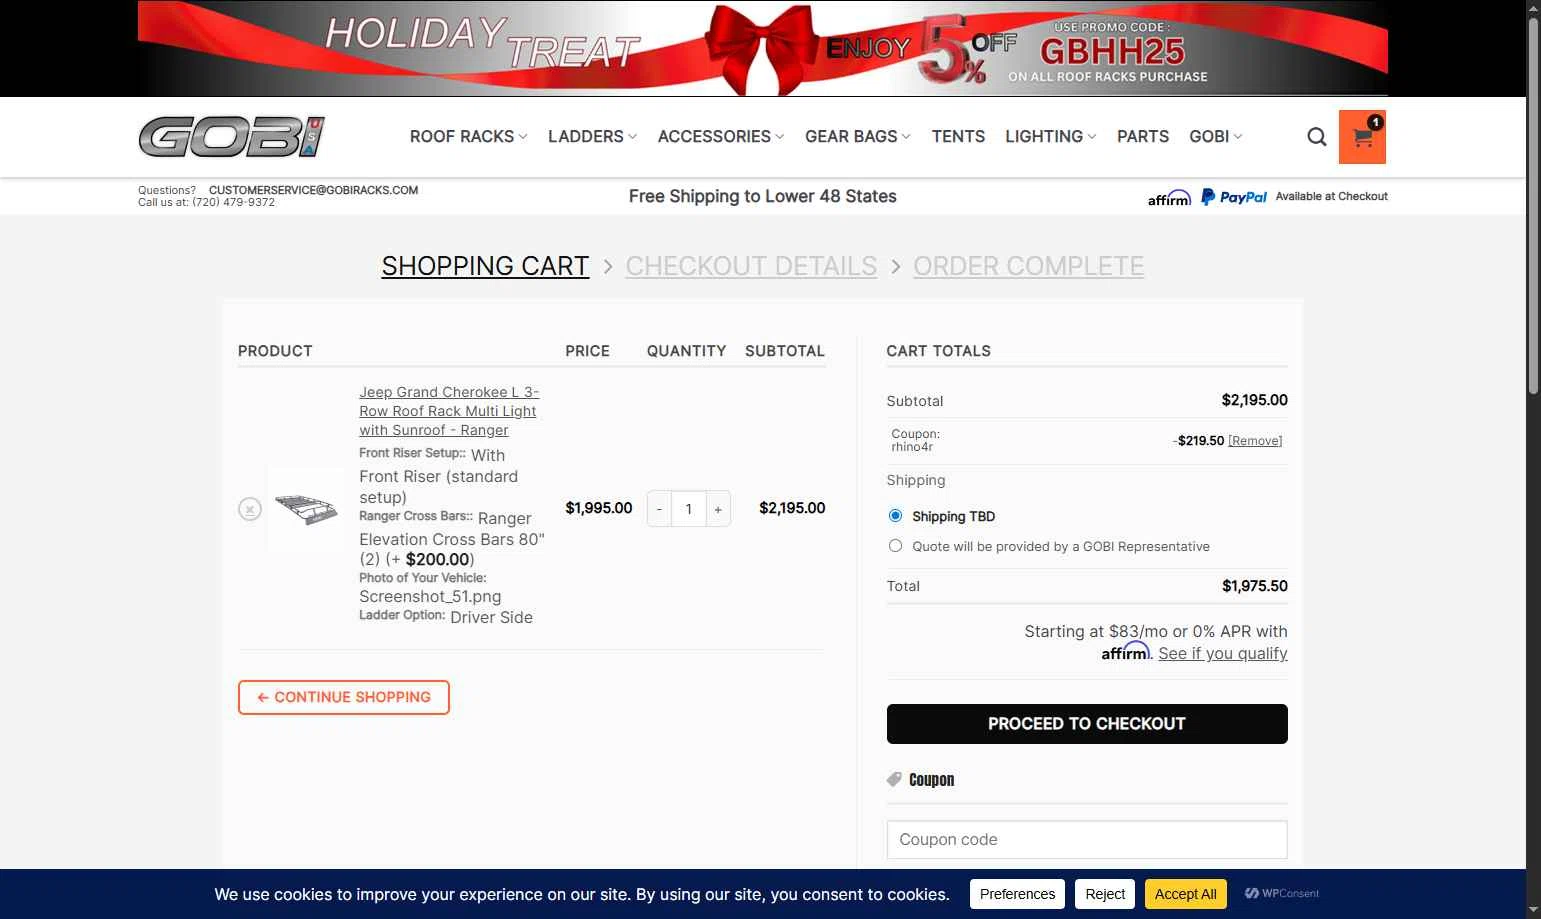Click the quantity input field

click(x=689, y=509)
